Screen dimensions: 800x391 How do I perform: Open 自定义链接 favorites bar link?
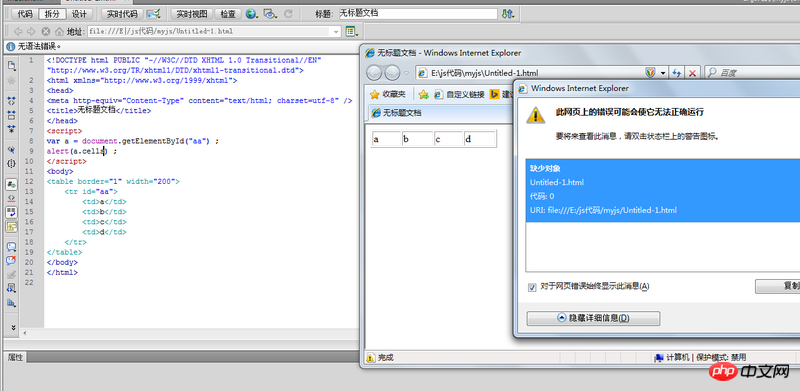(x=459, y=94)
